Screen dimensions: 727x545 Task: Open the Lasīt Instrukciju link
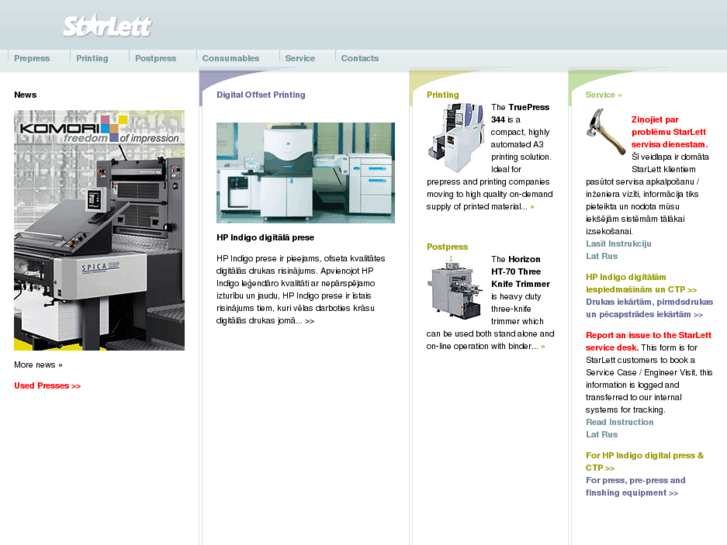point(619,244)
